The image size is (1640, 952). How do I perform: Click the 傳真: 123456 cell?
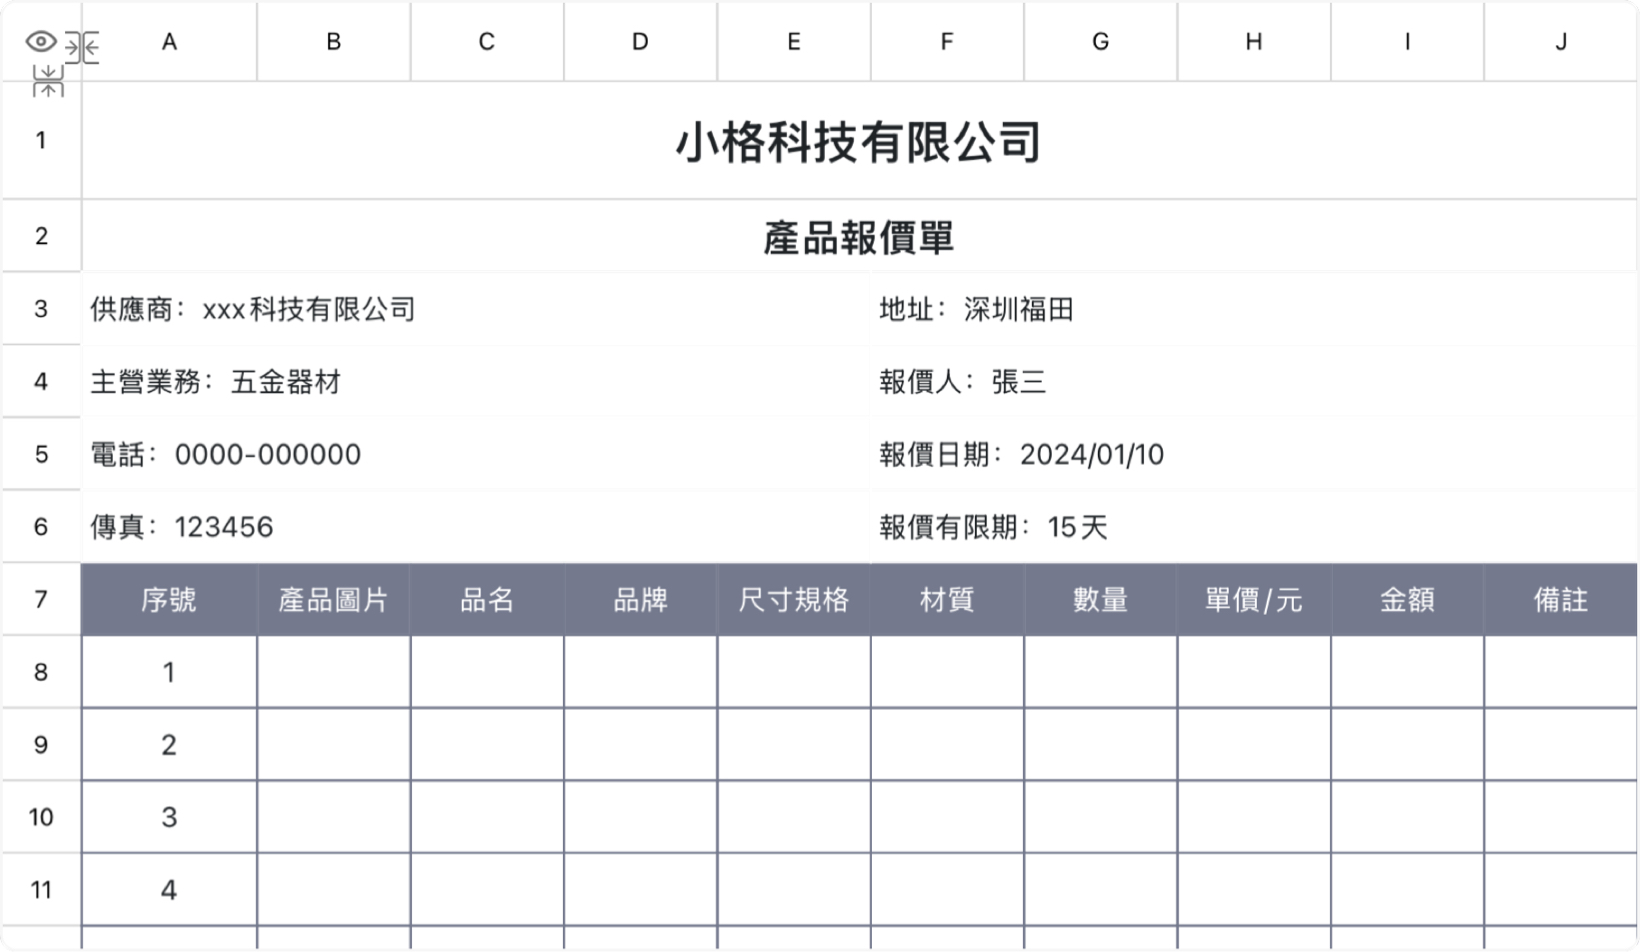[476, 527]
